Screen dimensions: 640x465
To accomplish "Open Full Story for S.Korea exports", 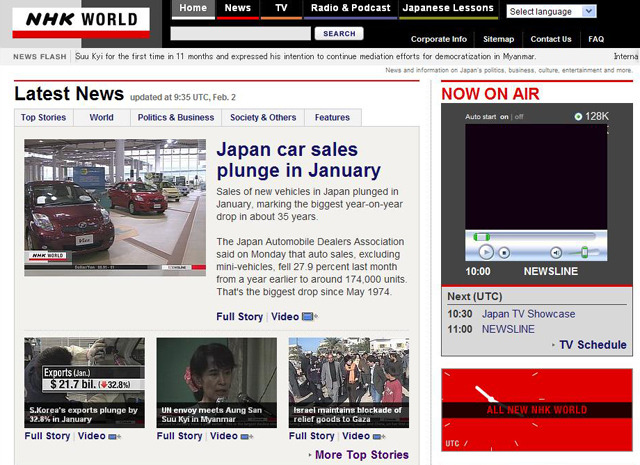I will click(47, 436).
